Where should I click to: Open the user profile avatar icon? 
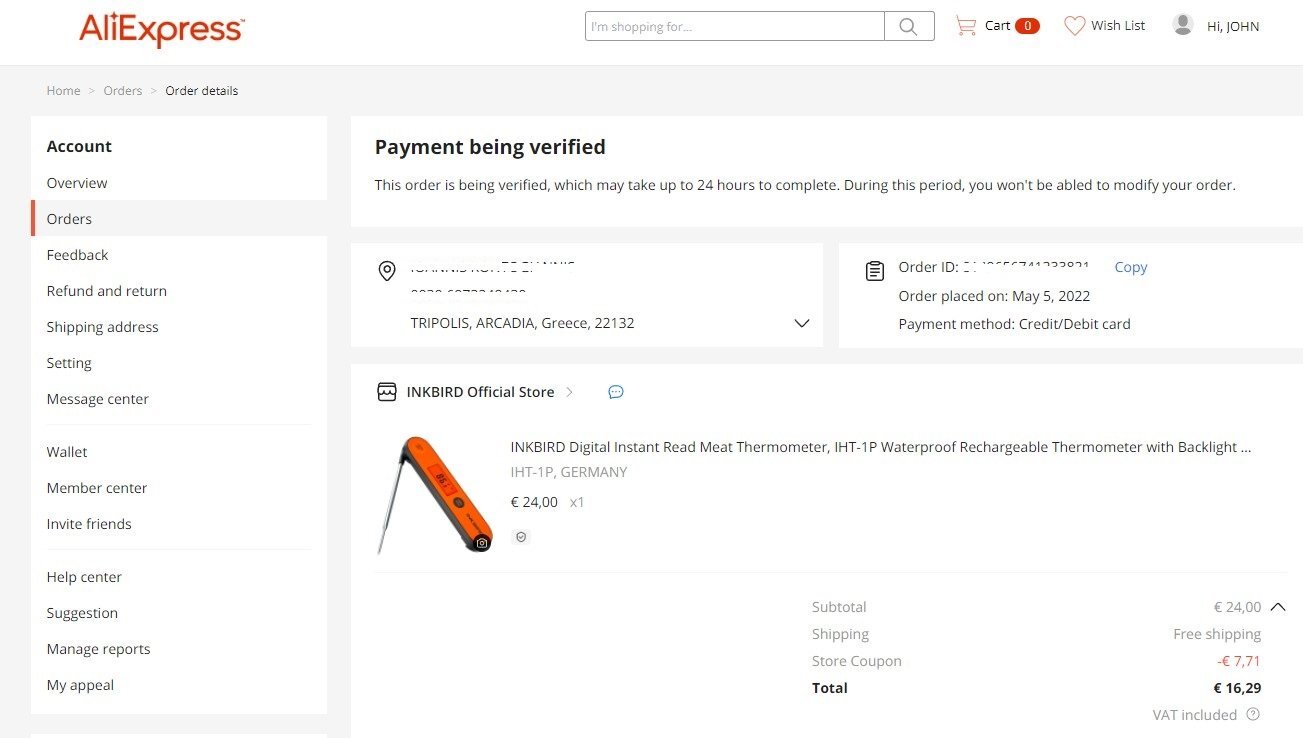(1183, 25)
